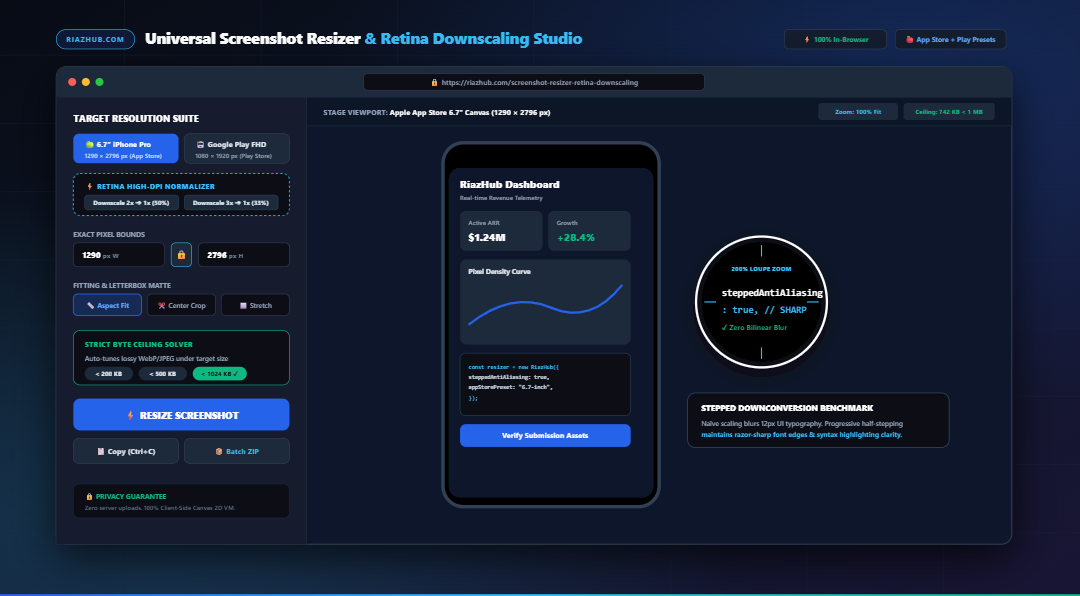Select the < 200 KB ceiling option
Image resolution: width=1080 pixels, height=596 pixels.
(109, 374)
